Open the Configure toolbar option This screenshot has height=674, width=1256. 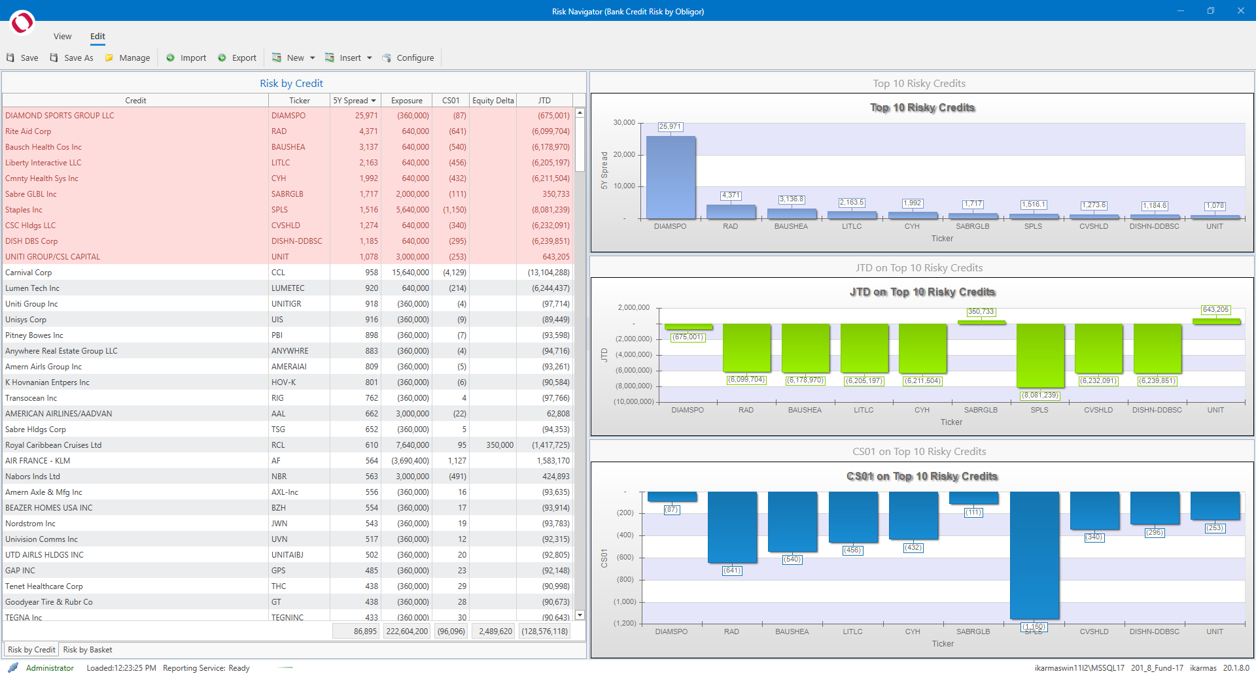coord(408,58)
